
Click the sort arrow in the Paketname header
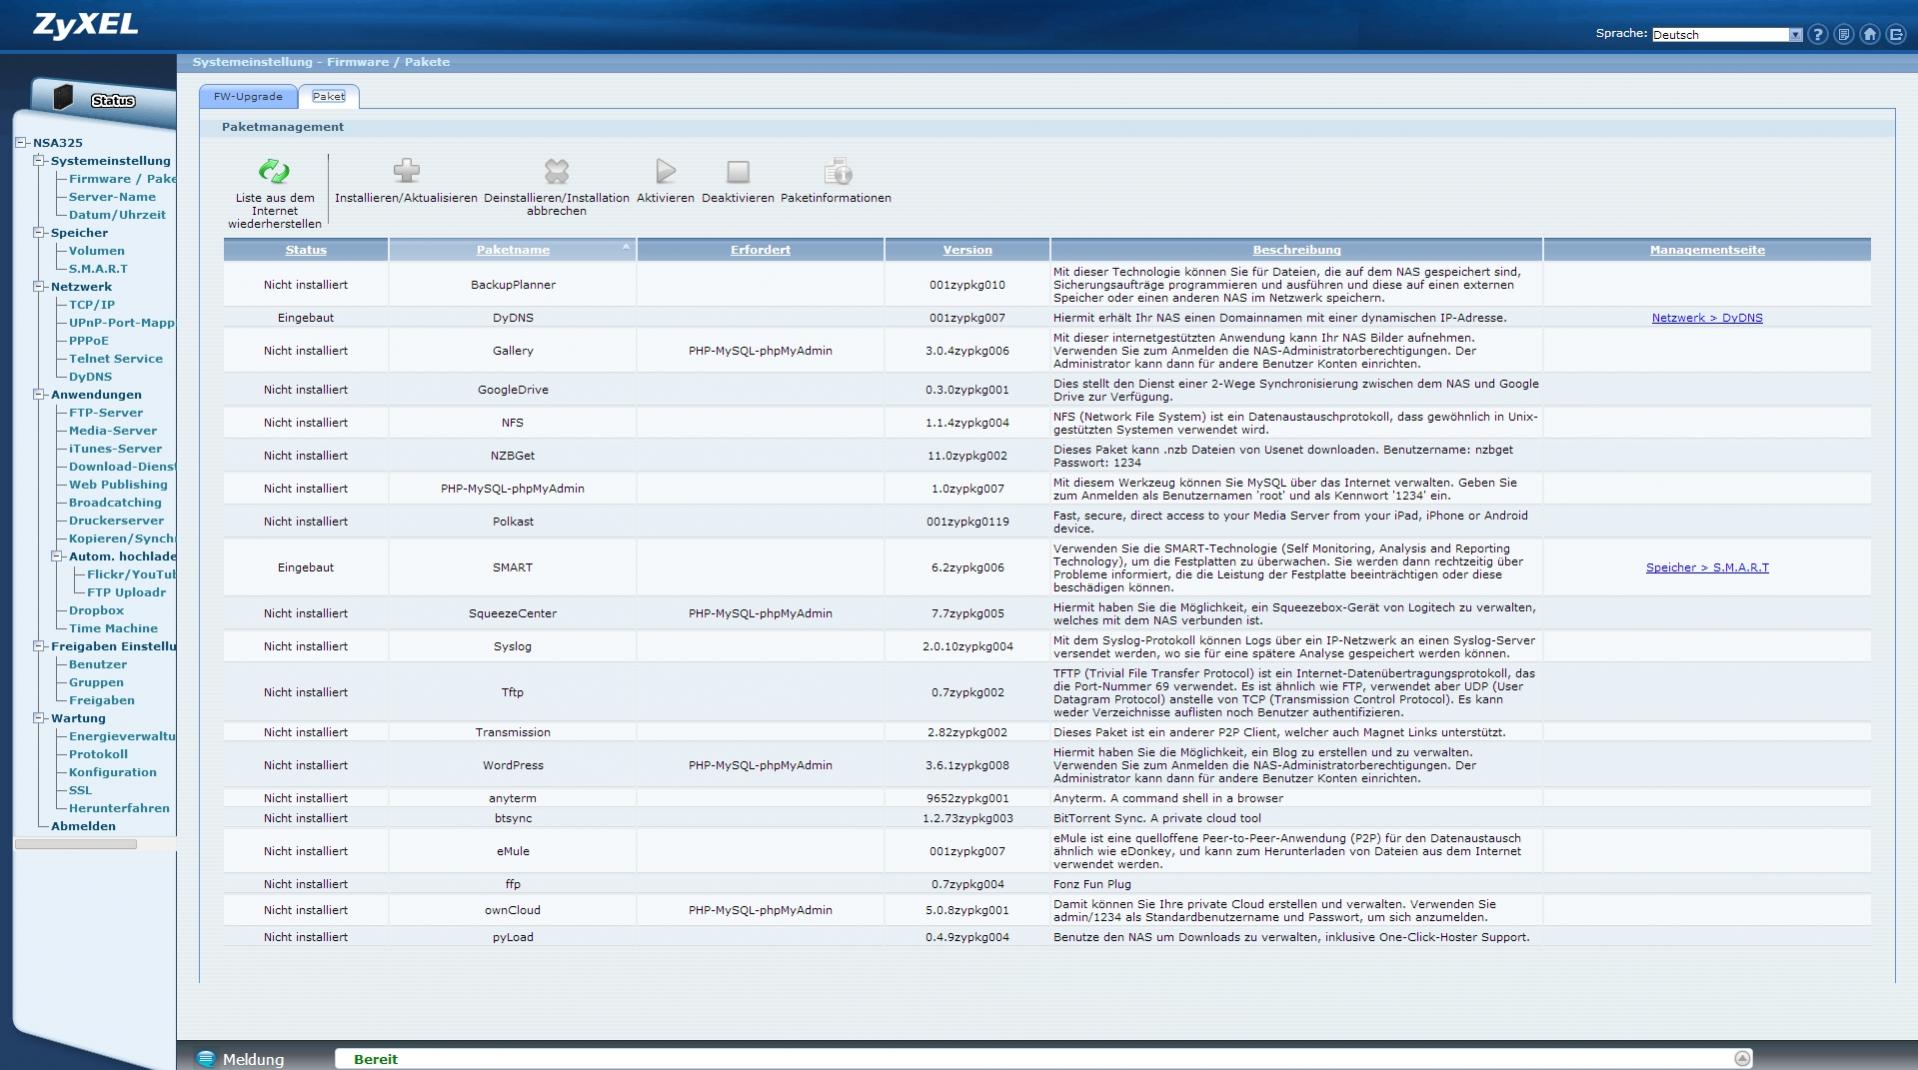(626, 246)
